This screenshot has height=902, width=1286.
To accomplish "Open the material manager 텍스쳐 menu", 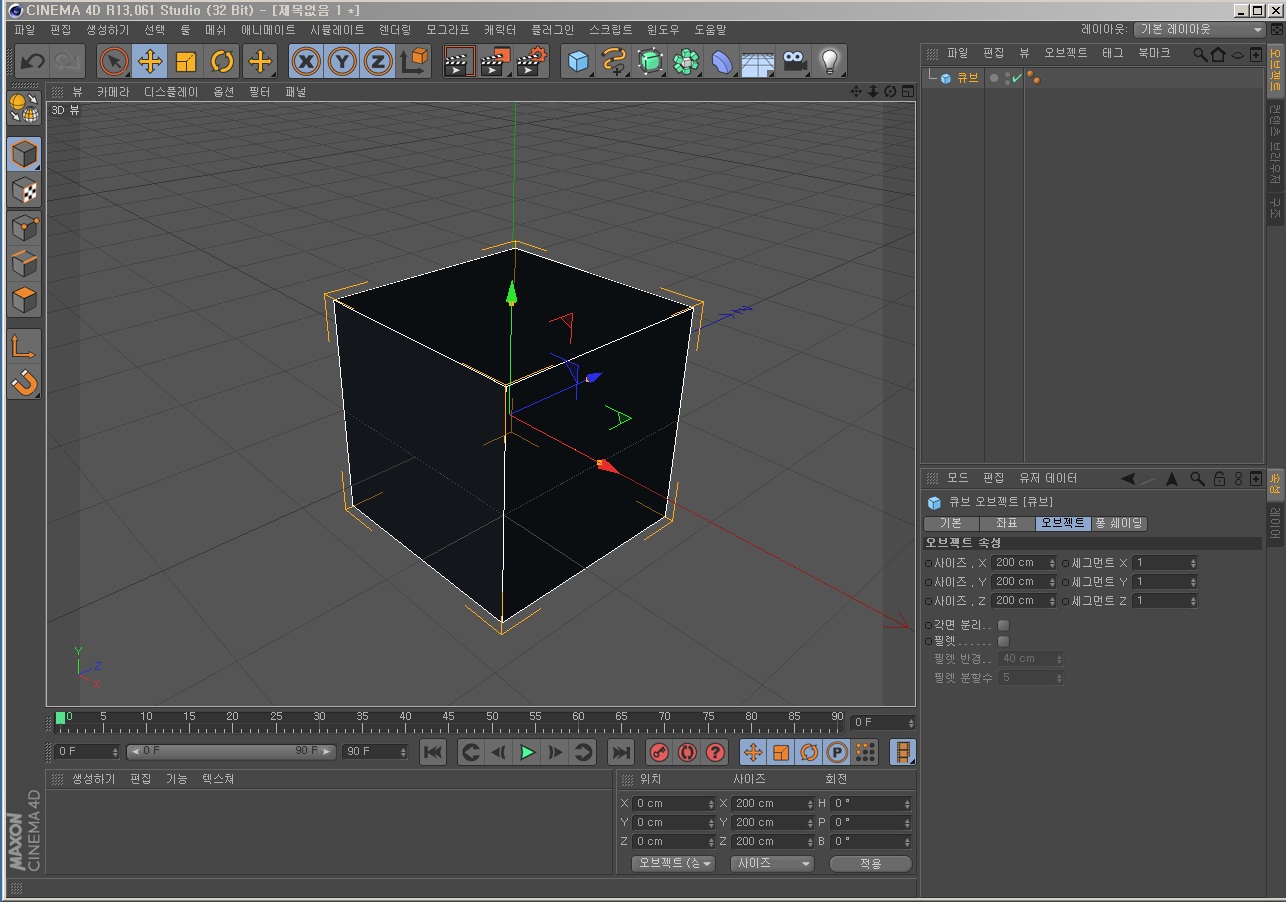I will 218,779.
